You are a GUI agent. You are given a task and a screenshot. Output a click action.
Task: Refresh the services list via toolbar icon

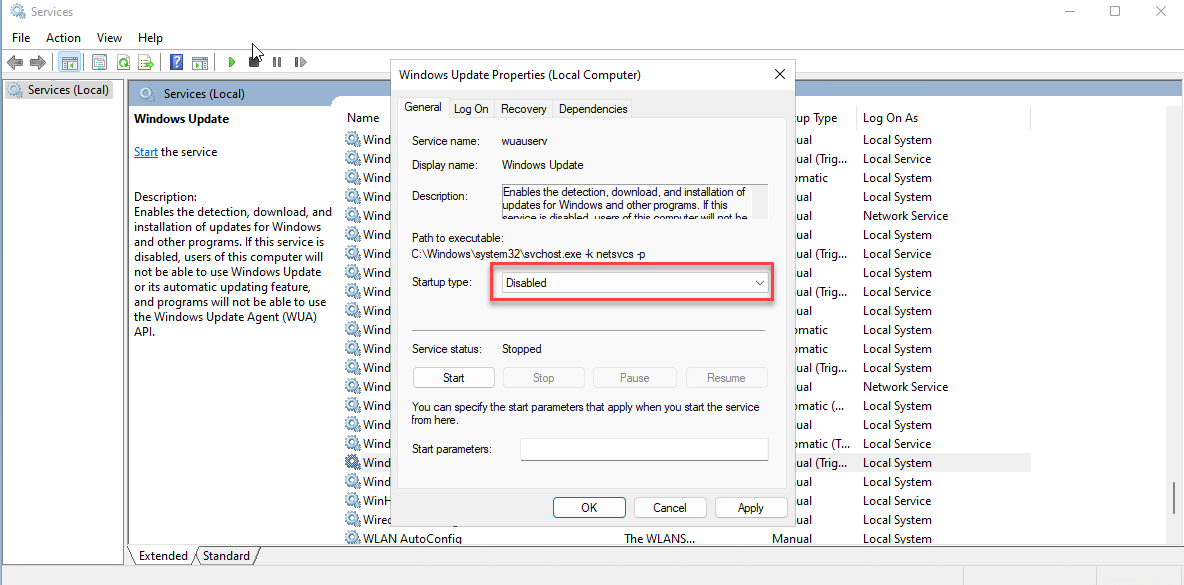(123, 62)
